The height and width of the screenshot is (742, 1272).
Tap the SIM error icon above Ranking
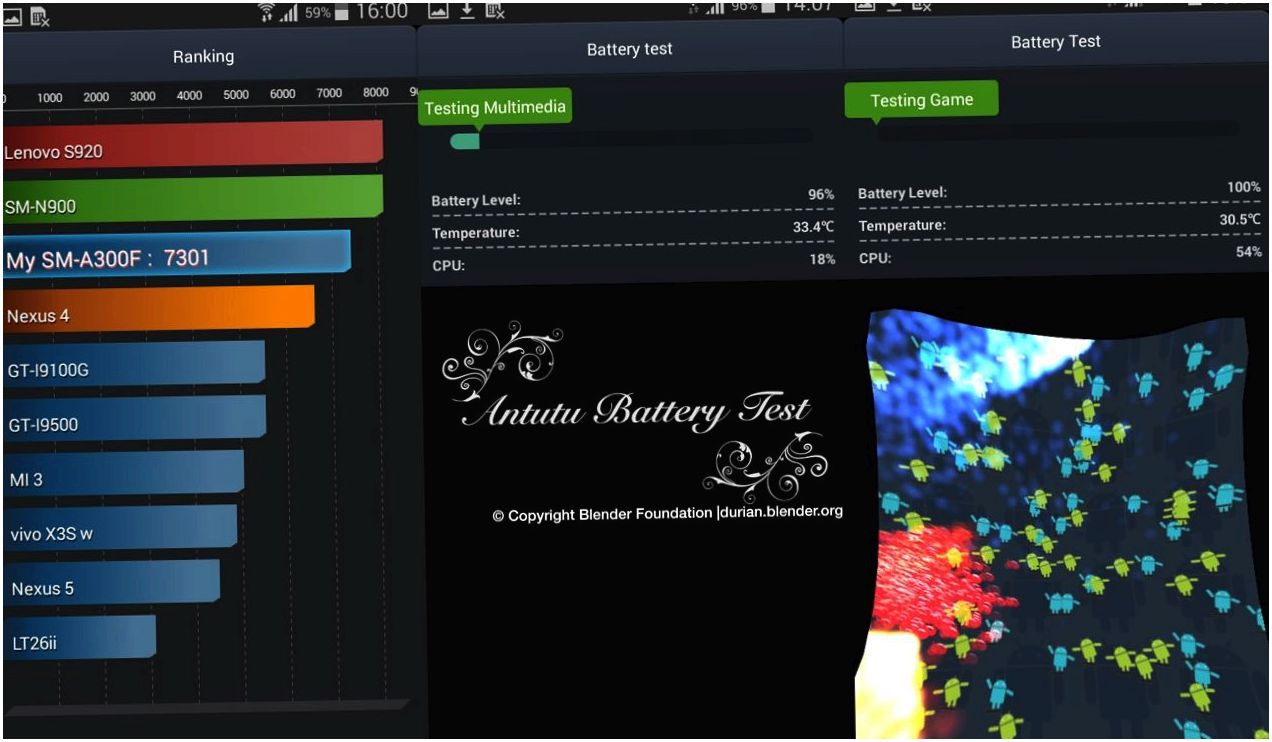39,16
